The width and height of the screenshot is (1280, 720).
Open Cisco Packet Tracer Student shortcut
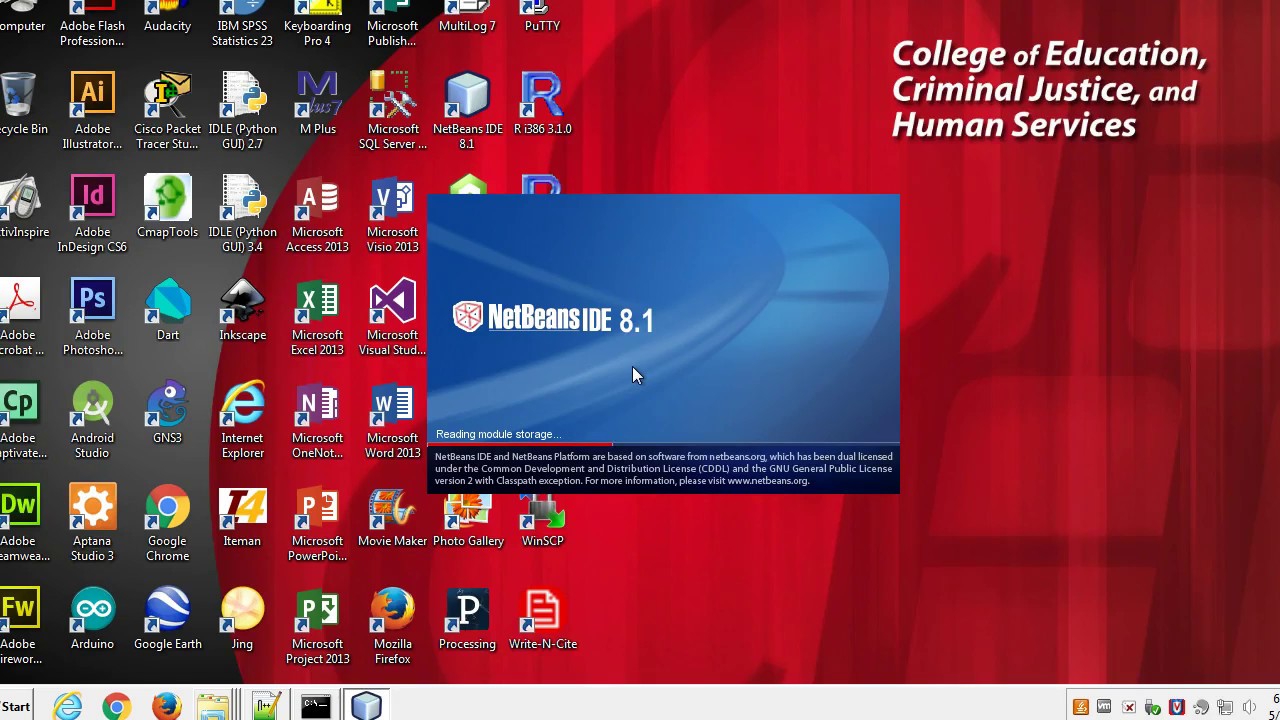[x=167, y=110]
